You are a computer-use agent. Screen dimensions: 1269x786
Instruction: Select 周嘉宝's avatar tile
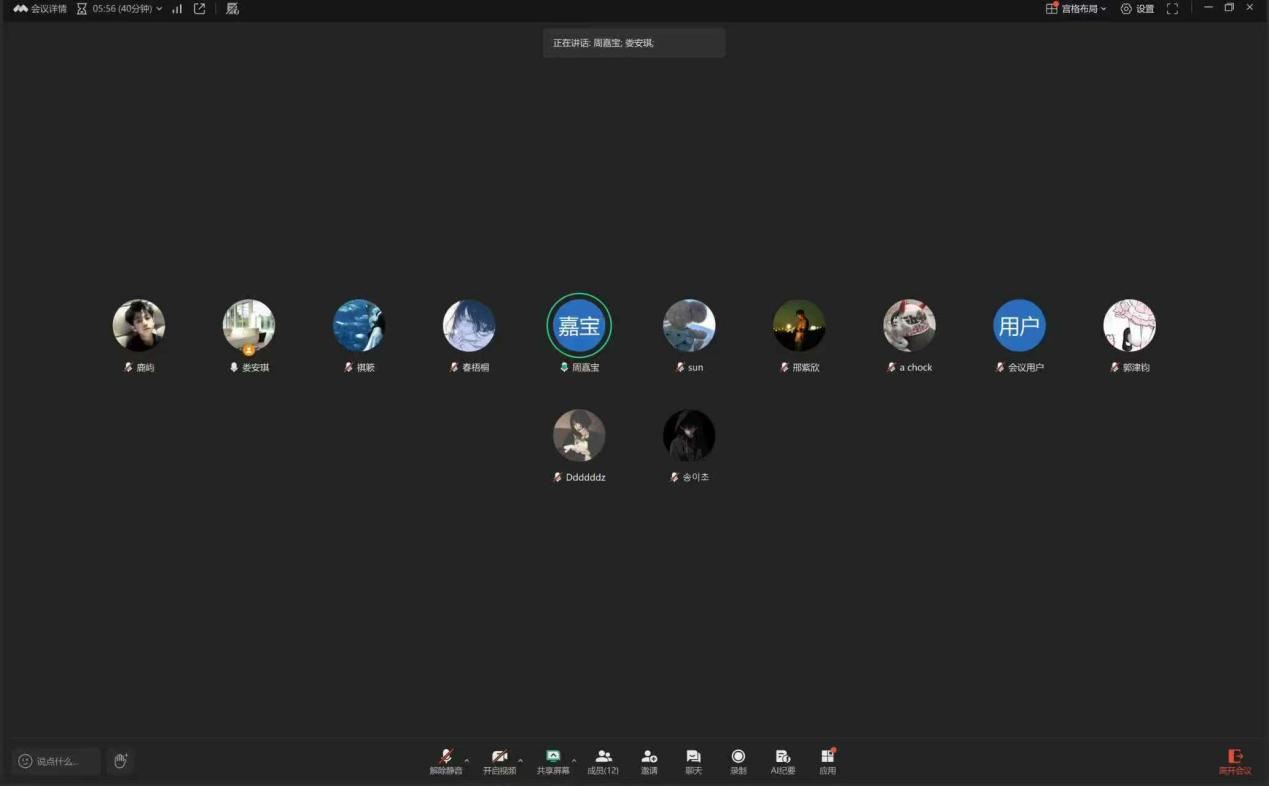(579, 326)
